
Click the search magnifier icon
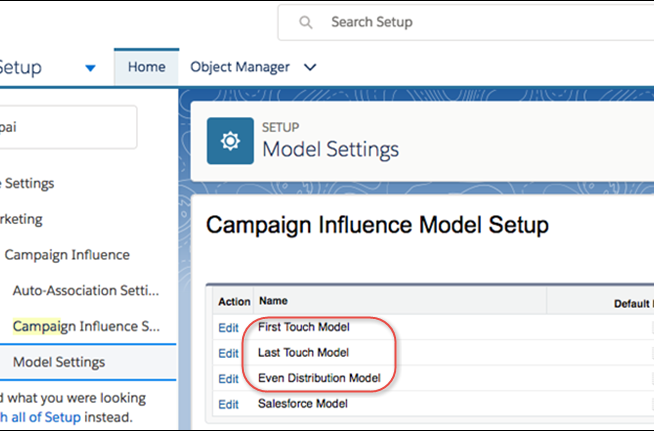306,23
